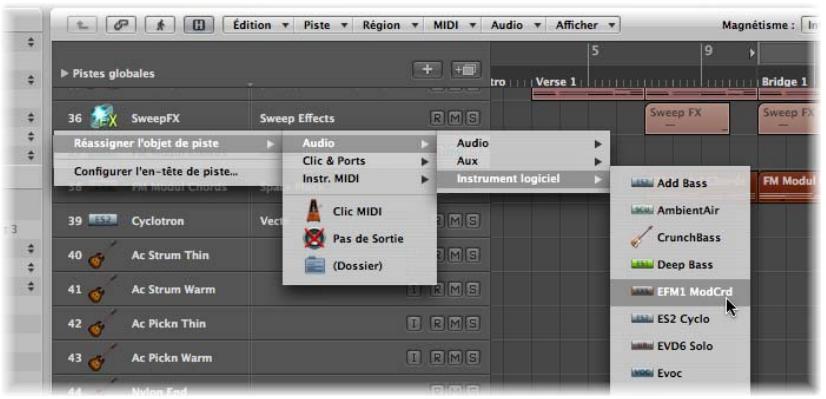Click the Ac Pickn Warm guitar icon
The image size is (826, 399).
coord(103,357)
